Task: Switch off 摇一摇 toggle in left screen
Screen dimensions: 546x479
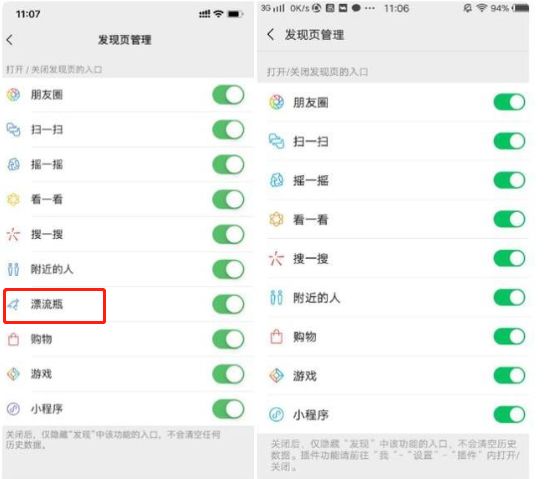Action: pos(228,165)
